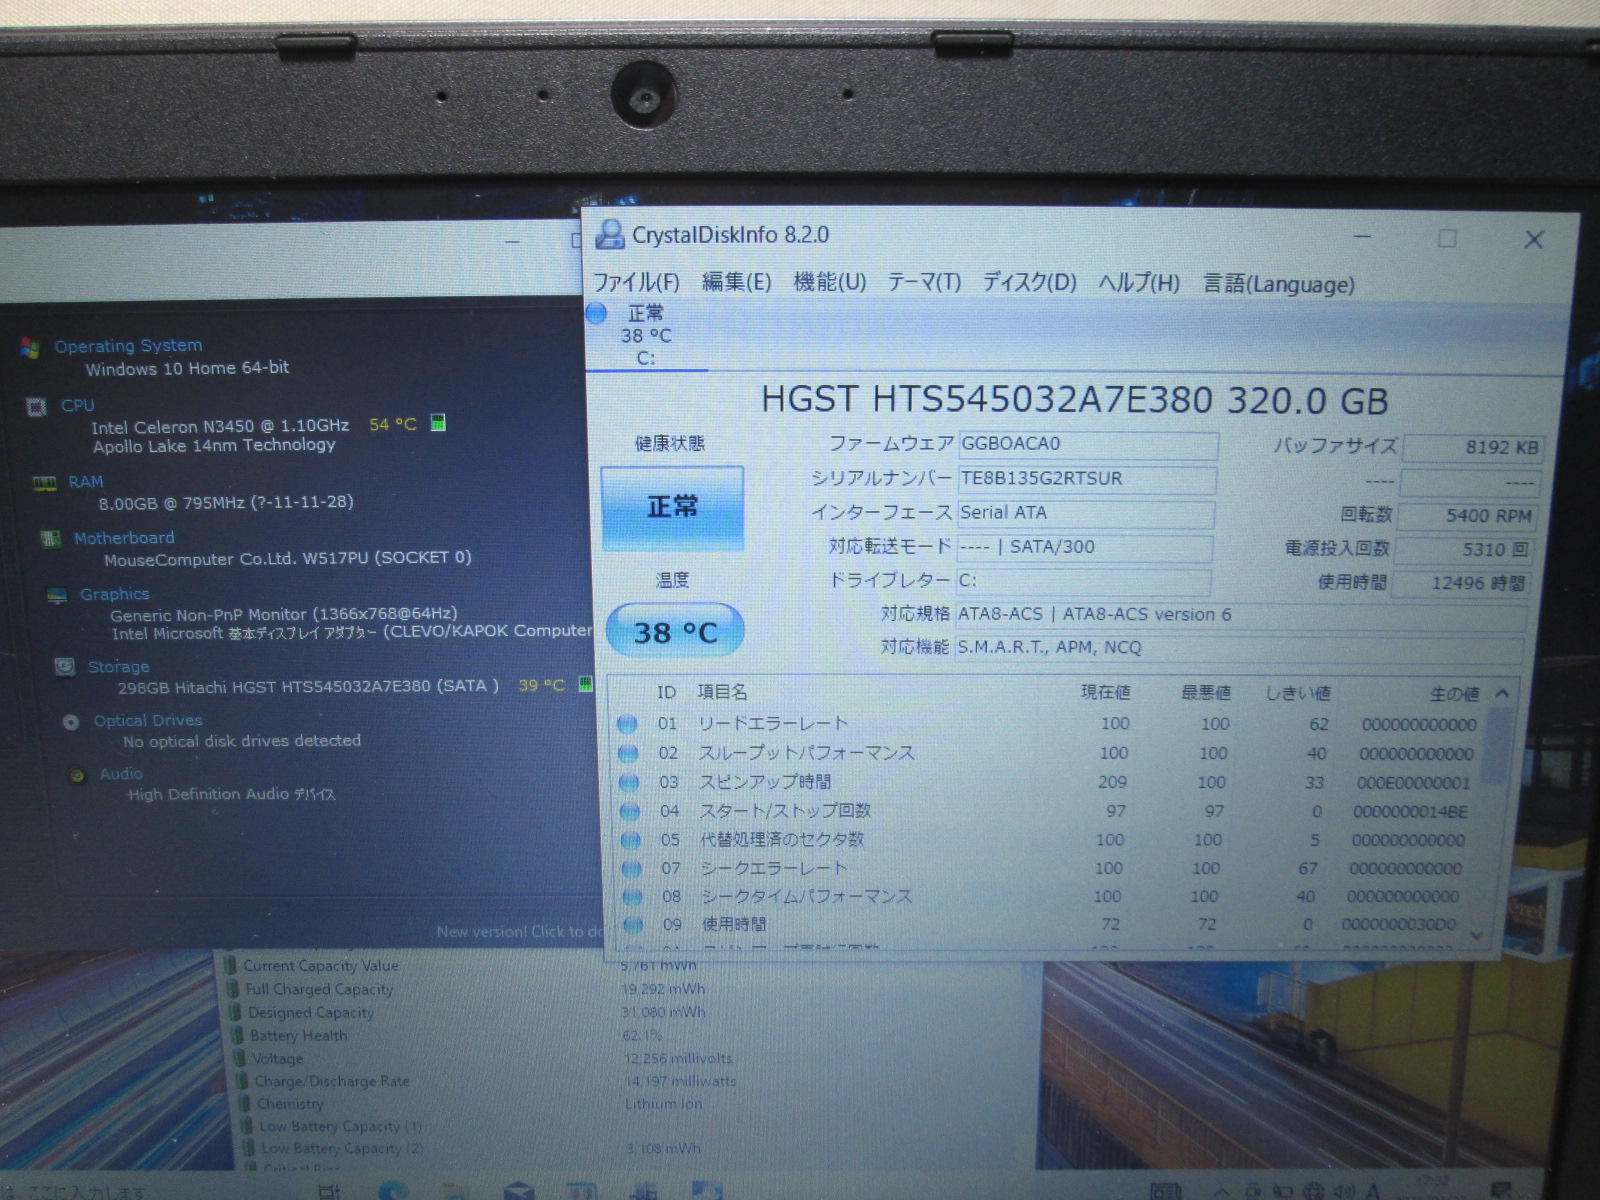Click the 38 °C temperature button
This screenshot has width=1600, height=1200.
(675, 632)
